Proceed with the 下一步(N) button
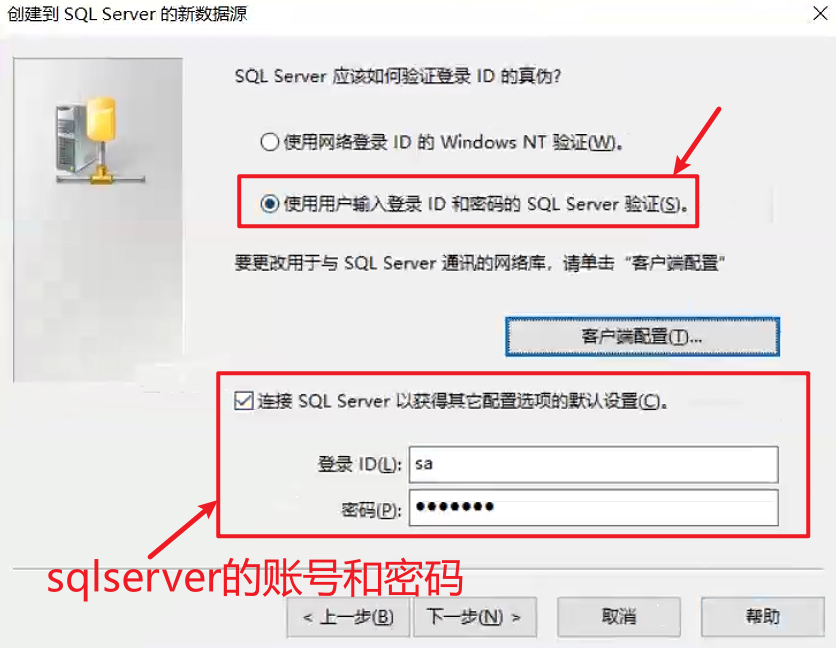Viewport: 836px width, 648px height. coord(475,617)
